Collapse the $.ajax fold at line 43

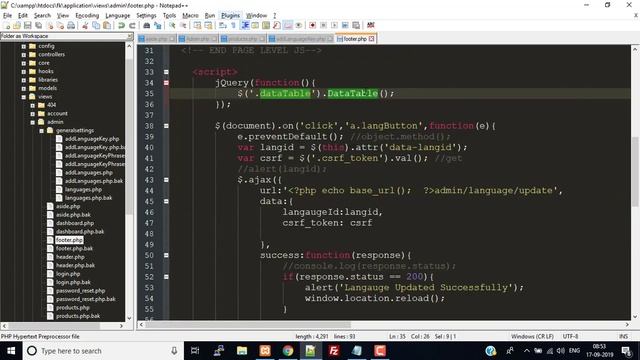click(x=166, y=180)
